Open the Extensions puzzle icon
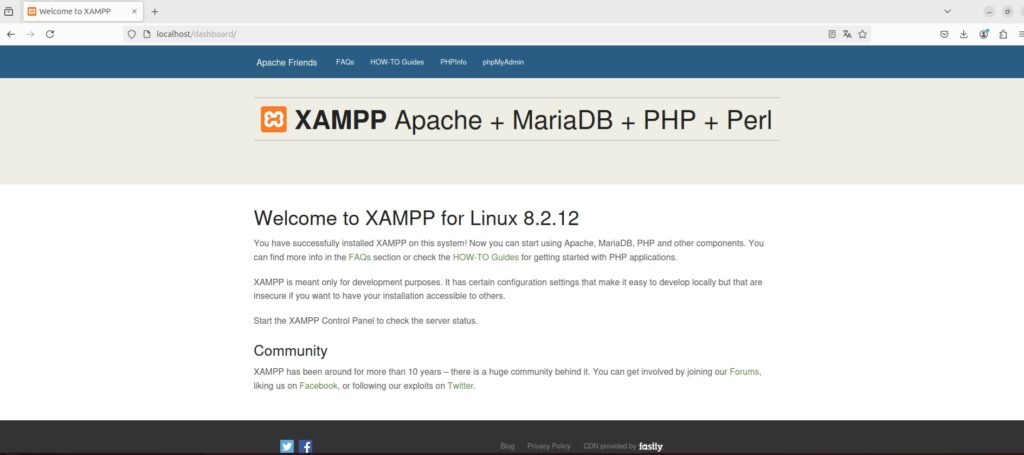1024x455 pixels. 1003,35
